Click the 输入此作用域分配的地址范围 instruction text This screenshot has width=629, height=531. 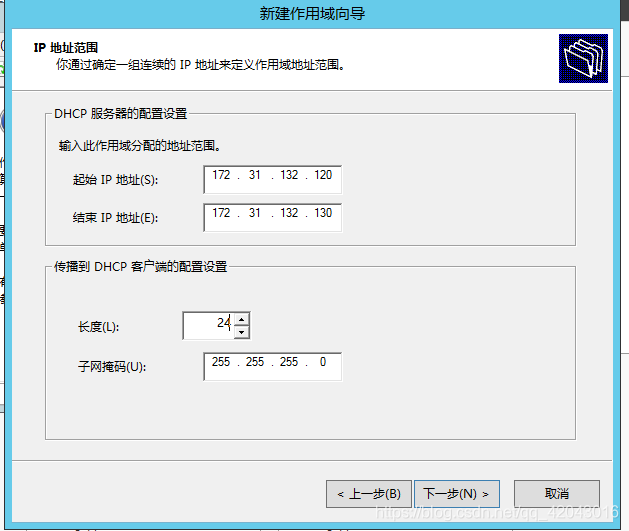tap(140, 146)
